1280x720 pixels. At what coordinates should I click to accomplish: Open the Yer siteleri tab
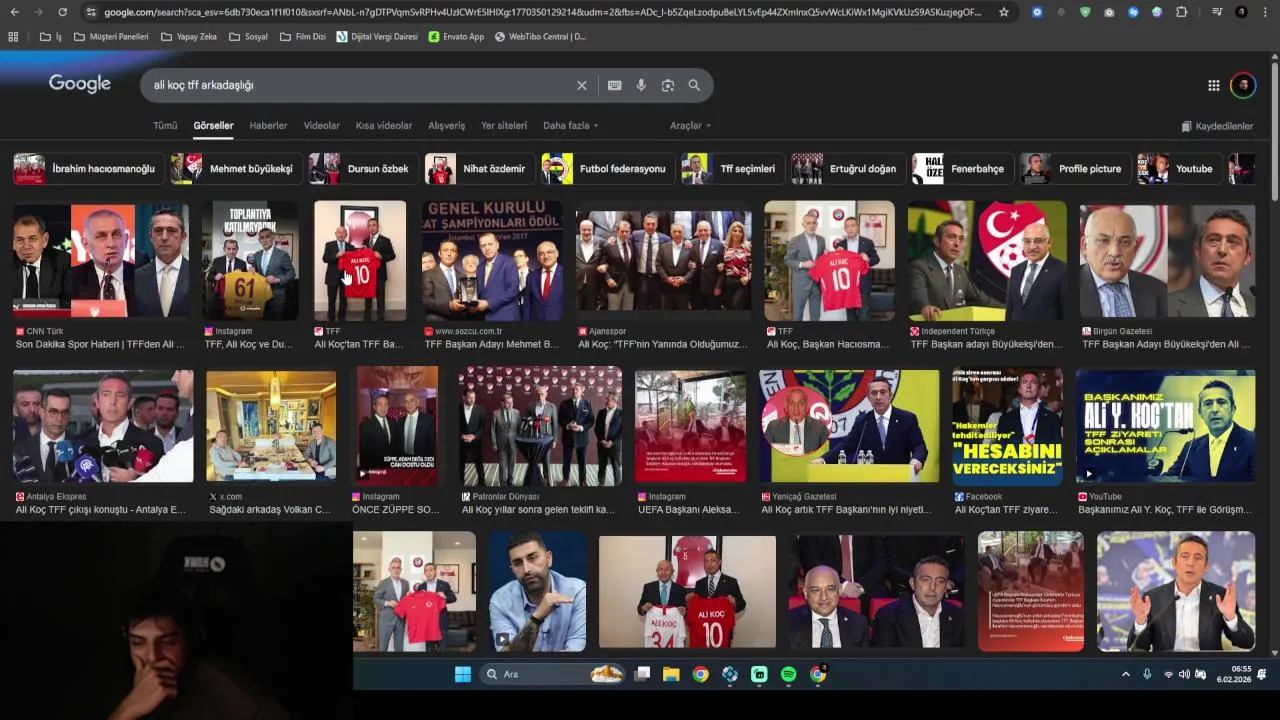tap(504, 126)
